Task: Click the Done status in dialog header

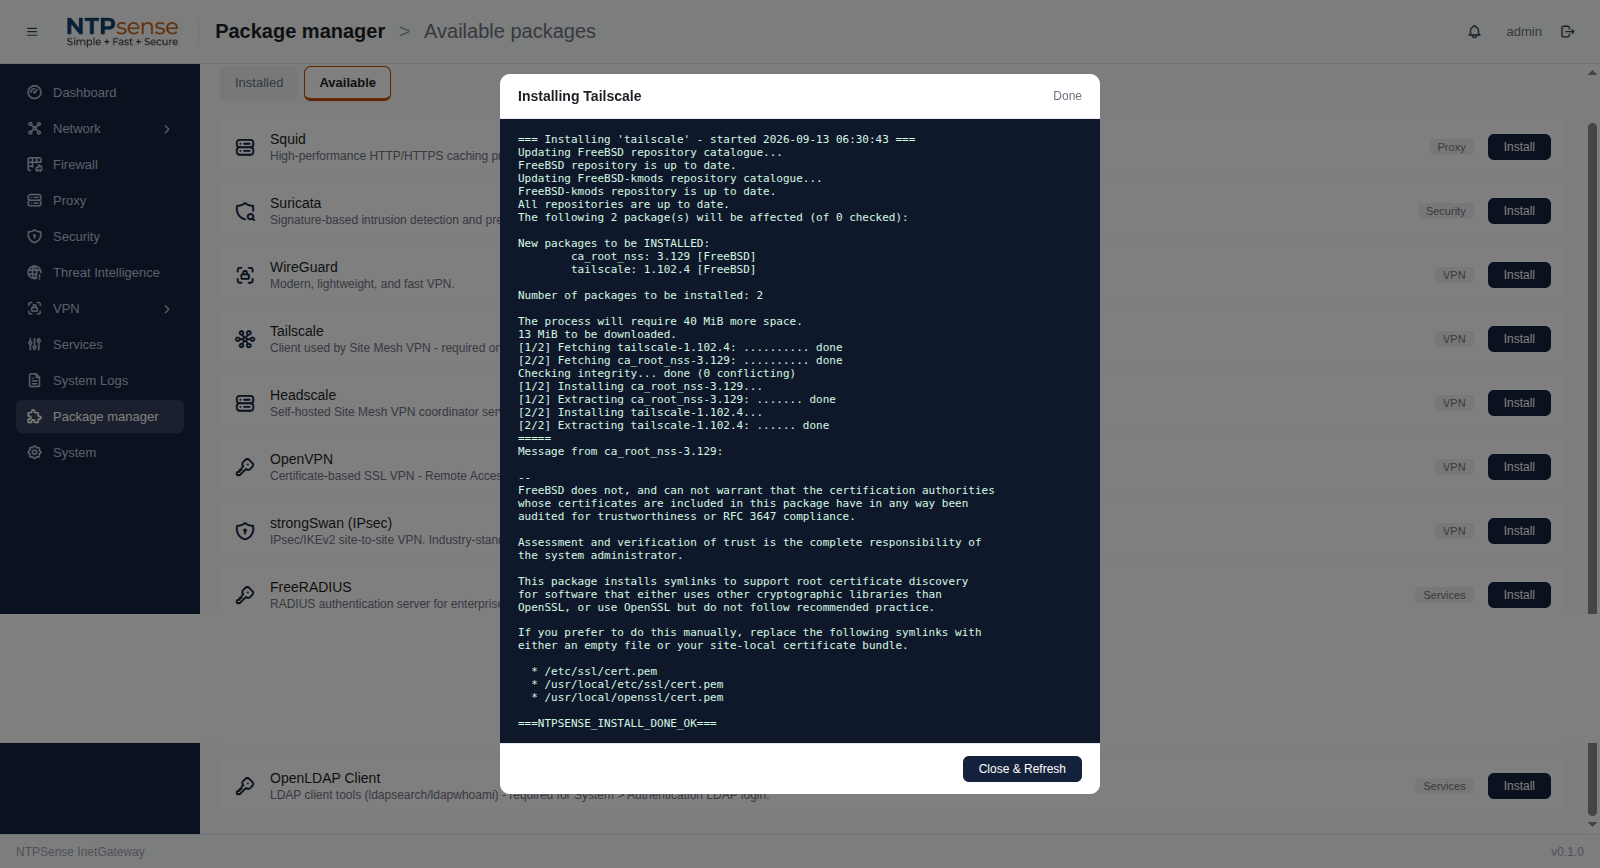Action: 1067,96
